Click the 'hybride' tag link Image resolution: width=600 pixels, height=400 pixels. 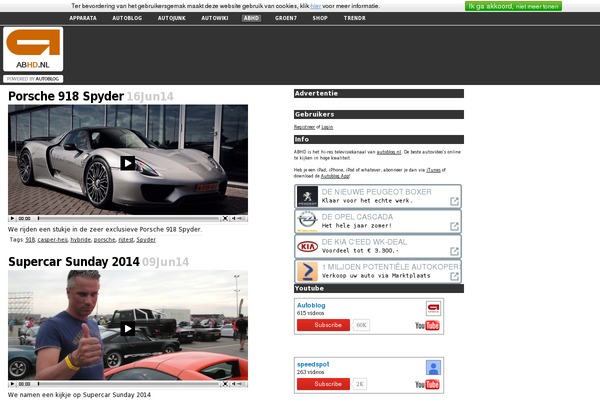pos(81,240)
